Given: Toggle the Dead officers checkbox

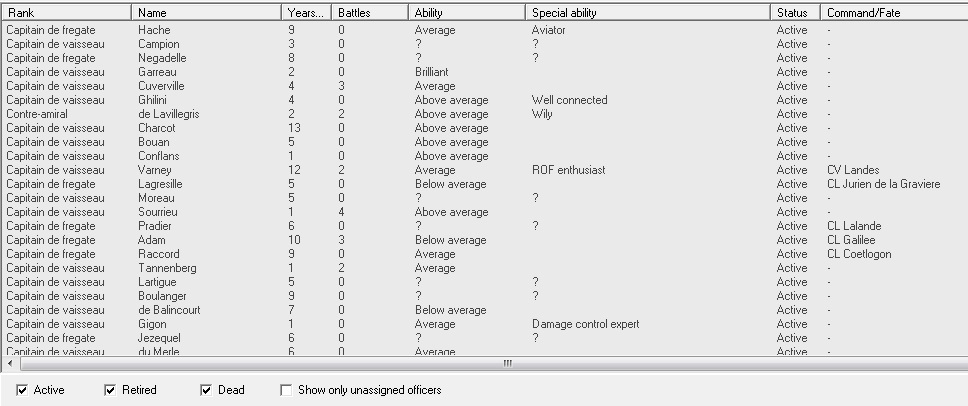Looking at the screenshot, I should point(206,390).
